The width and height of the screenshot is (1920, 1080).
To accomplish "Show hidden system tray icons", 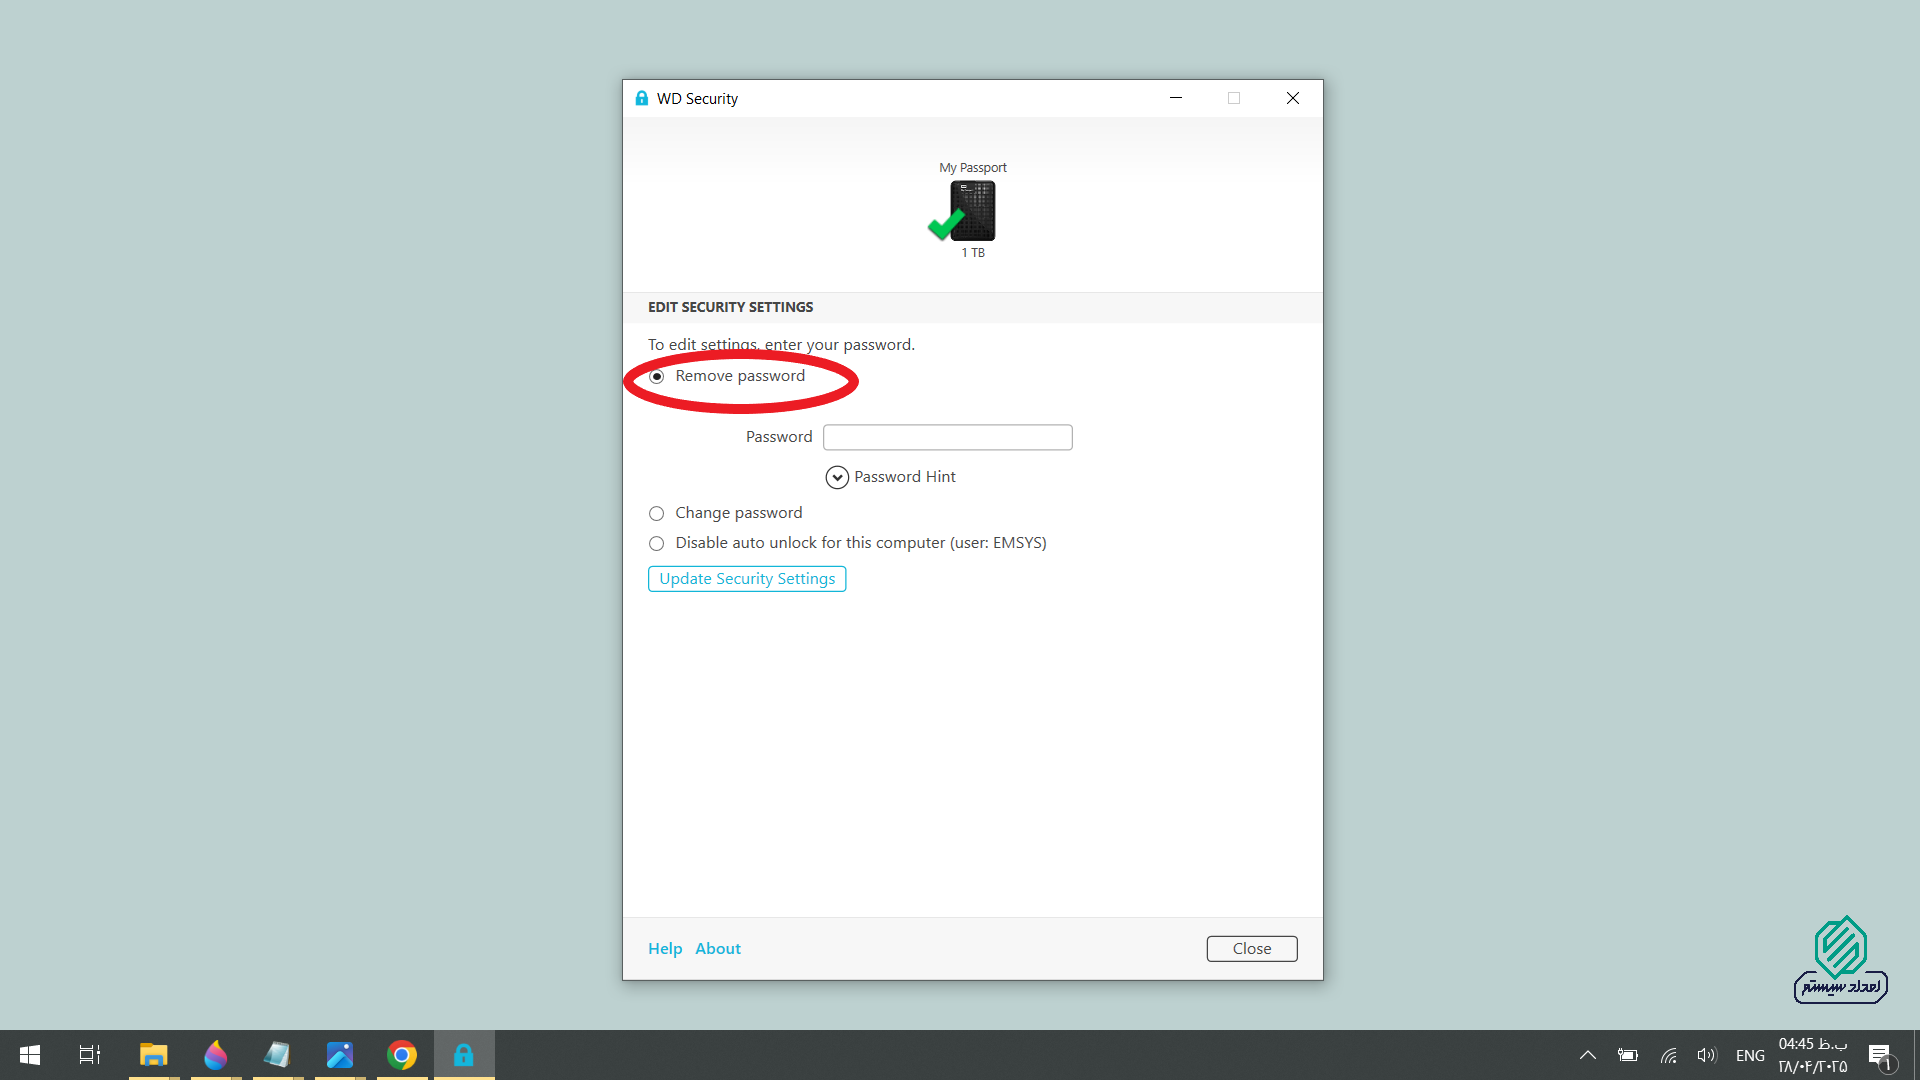I will pyautogui.click(x=1587, y=1055).
